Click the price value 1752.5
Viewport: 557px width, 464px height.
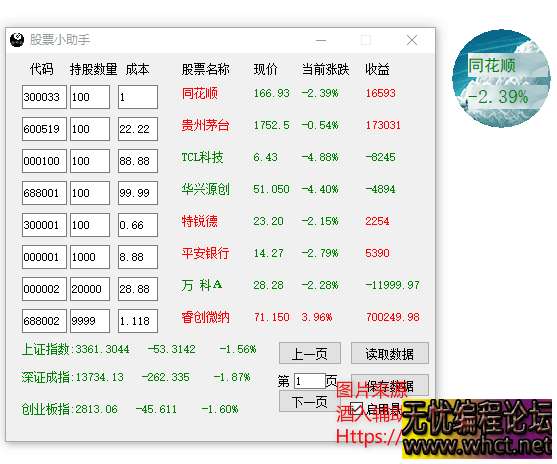(271, 125)
